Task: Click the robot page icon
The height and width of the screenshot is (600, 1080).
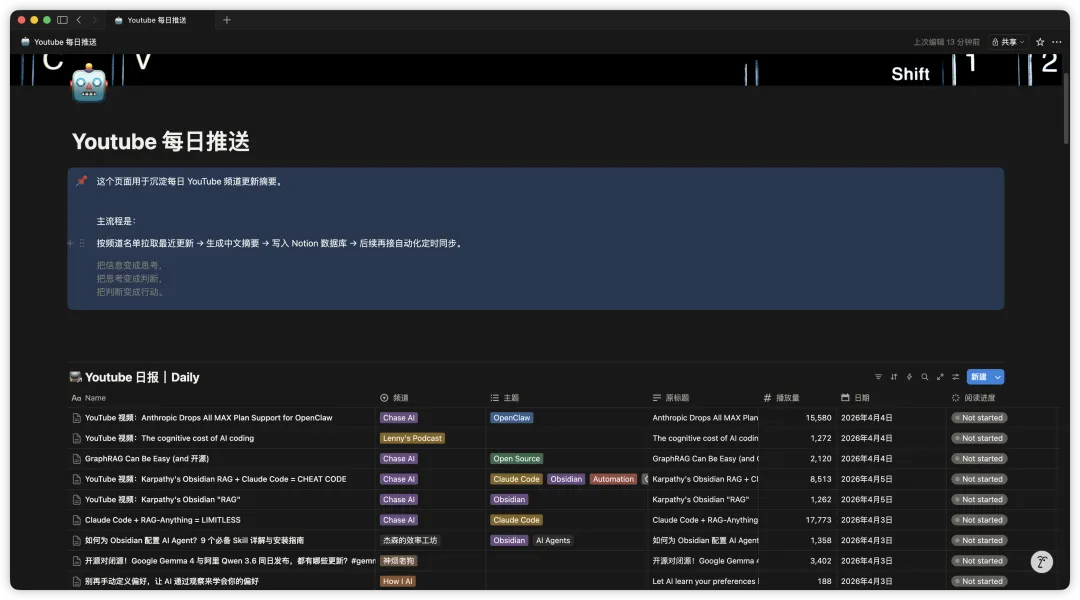Action: pyautogui.click(x=89, y=84)
